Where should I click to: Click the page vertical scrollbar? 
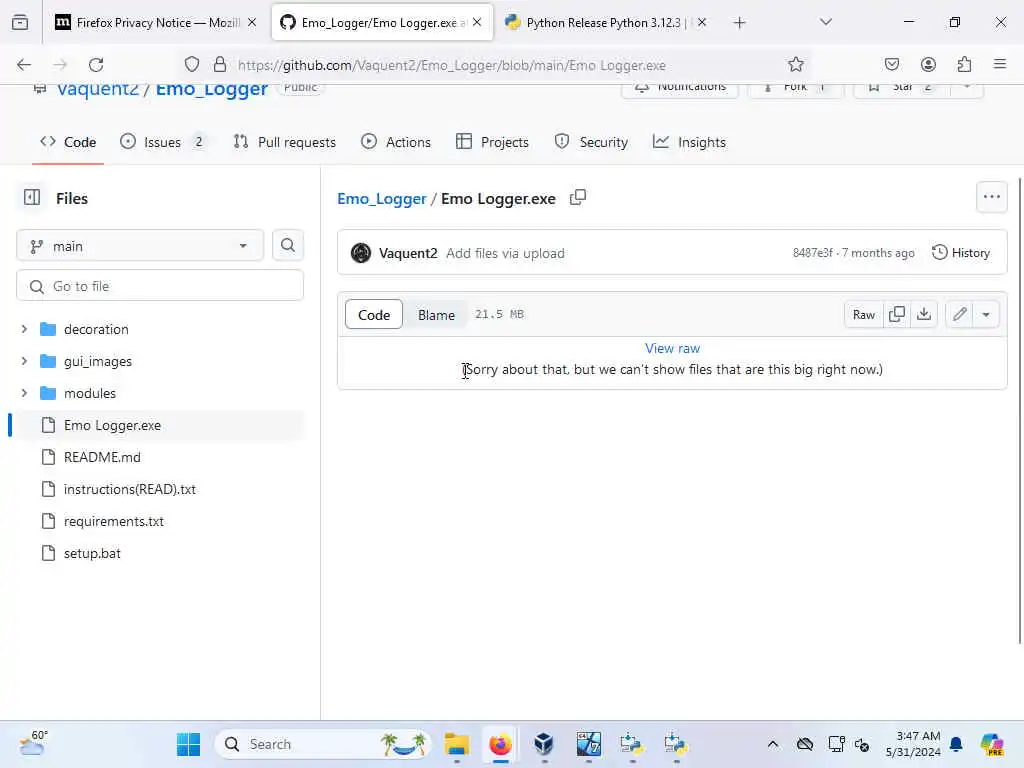(x=1019, y=411)
